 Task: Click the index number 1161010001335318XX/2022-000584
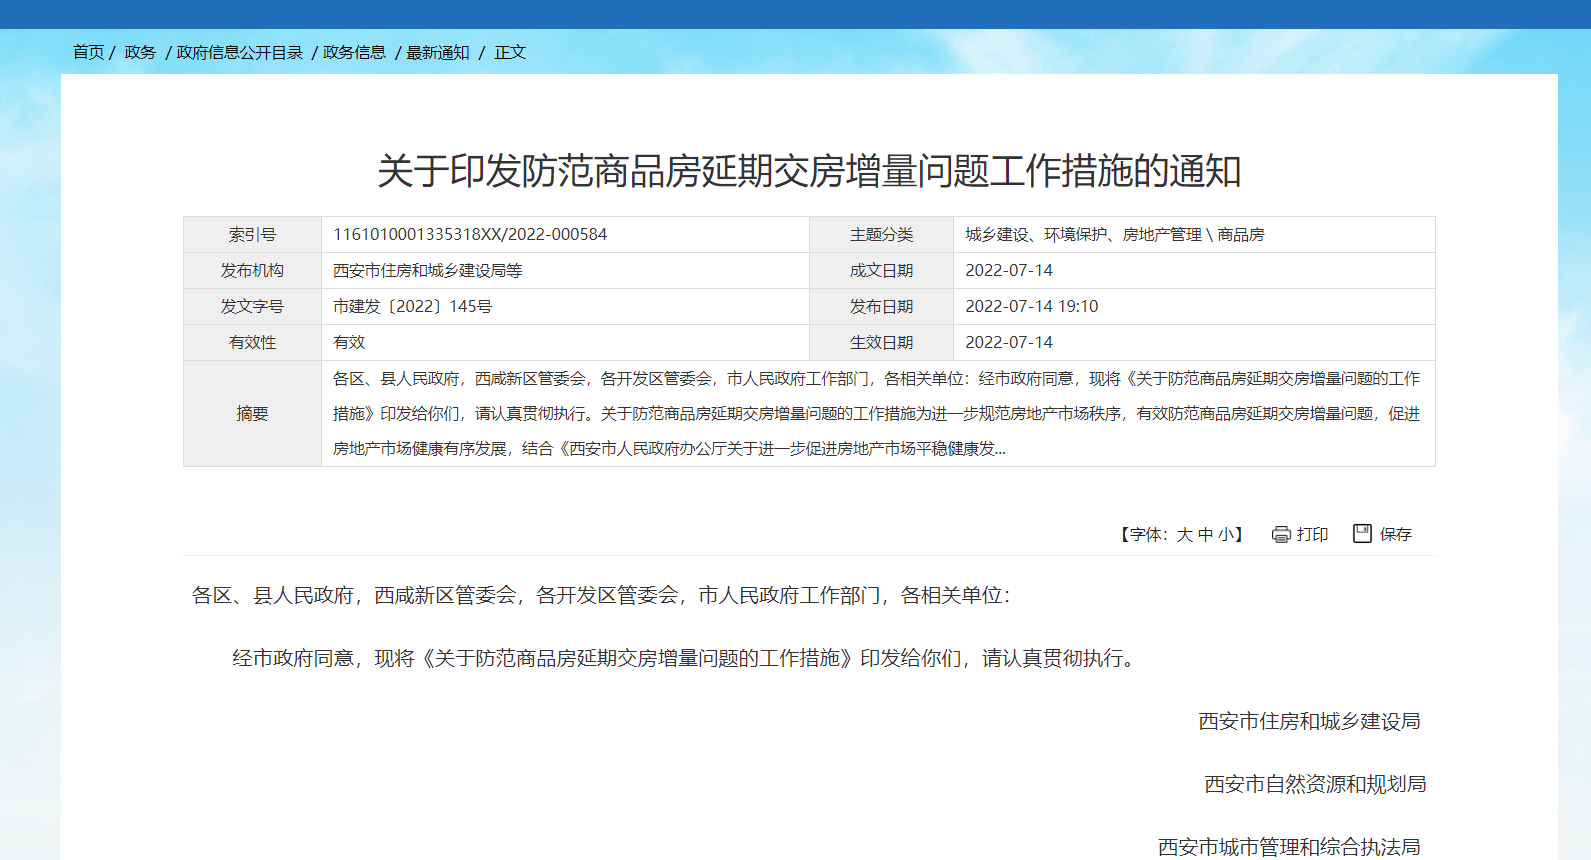click(x=470, y=234)
